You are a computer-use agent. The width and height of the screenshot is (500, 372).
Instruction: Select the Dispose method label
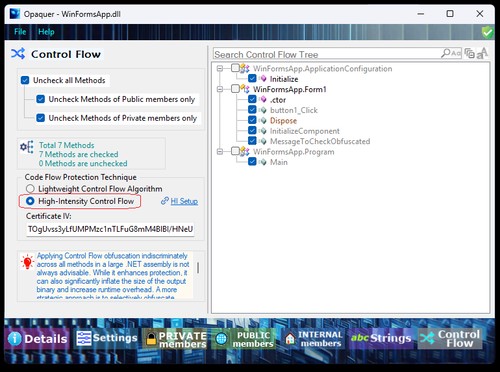point(283,121)
